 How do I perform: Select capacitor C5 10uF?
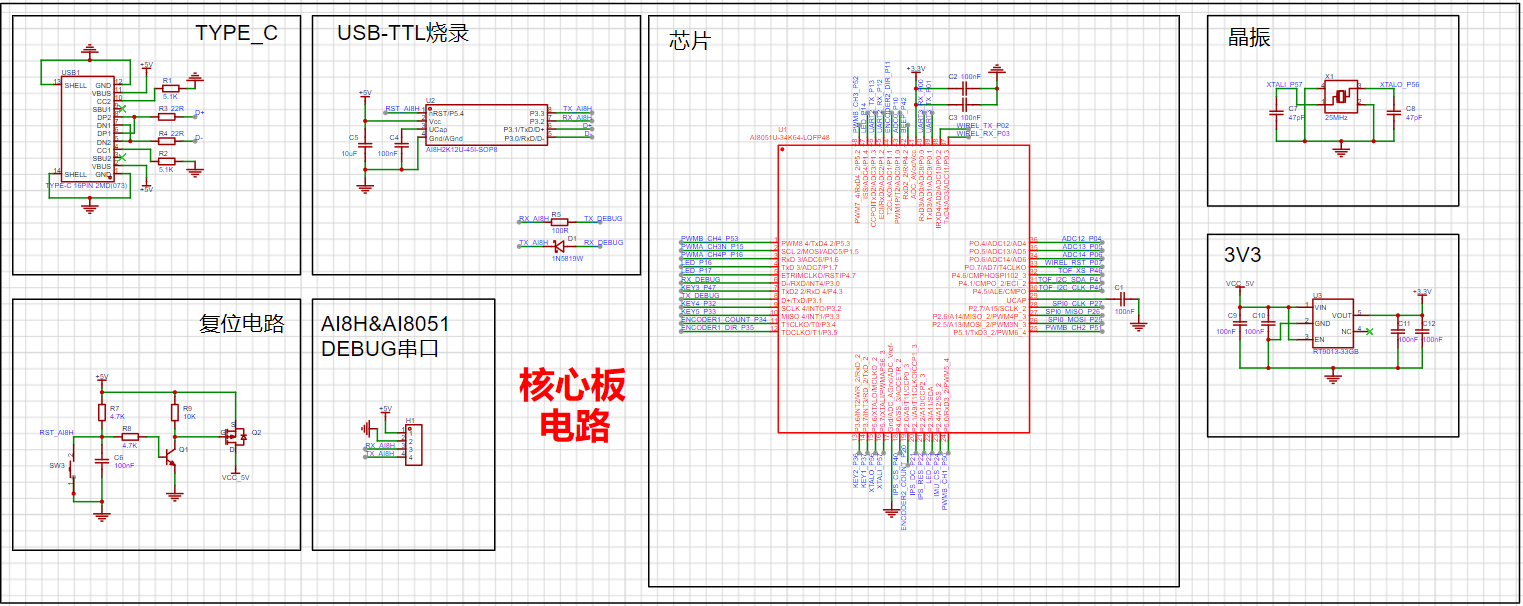(363, 145)
